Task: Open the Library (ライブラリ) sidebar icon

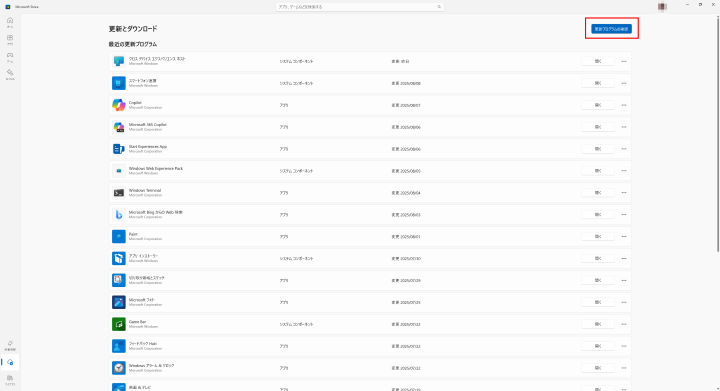Action: pos(10,380)
